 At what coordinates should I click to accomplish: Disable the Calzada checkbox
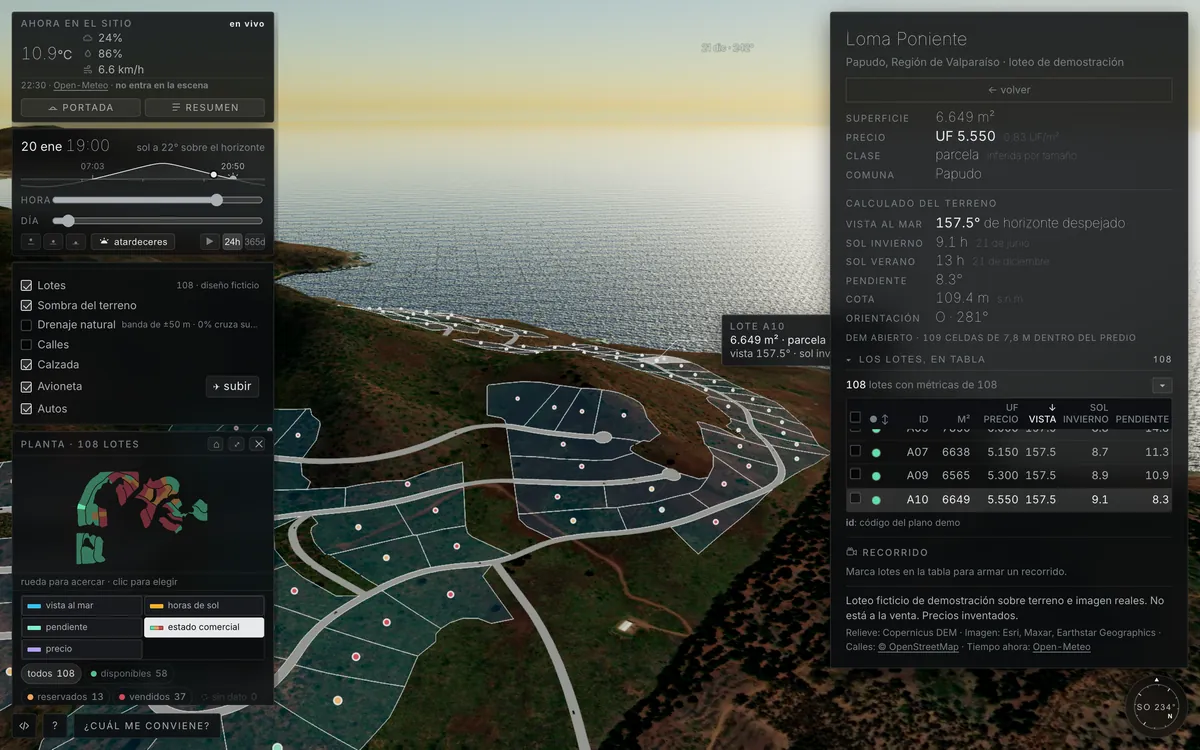[27, 365]
